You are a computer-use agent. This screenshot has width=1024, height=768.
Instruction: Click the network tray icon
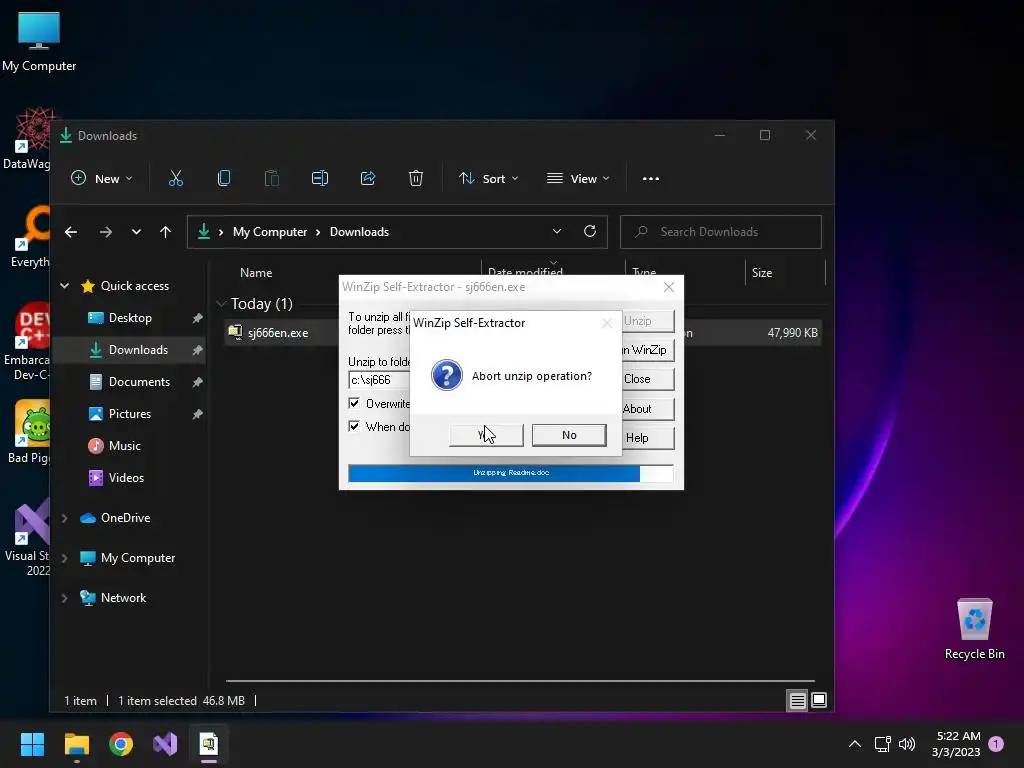coord(882,744)
